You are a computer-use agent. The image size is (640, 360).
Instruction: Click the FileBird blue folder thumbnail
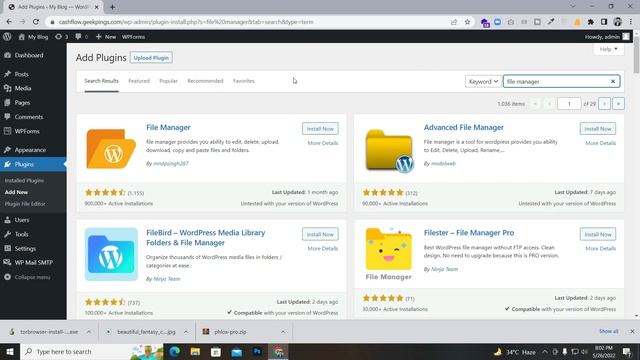[x=111, y=254]
